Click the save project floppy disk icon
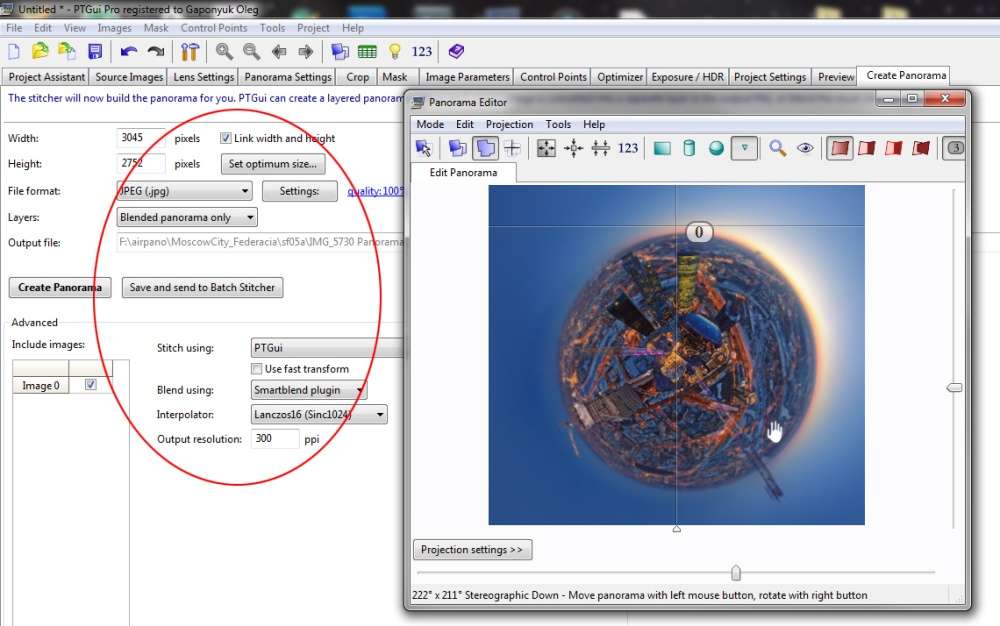The width and height of the screenshot is (1000, 626). (x=95, y=51)
